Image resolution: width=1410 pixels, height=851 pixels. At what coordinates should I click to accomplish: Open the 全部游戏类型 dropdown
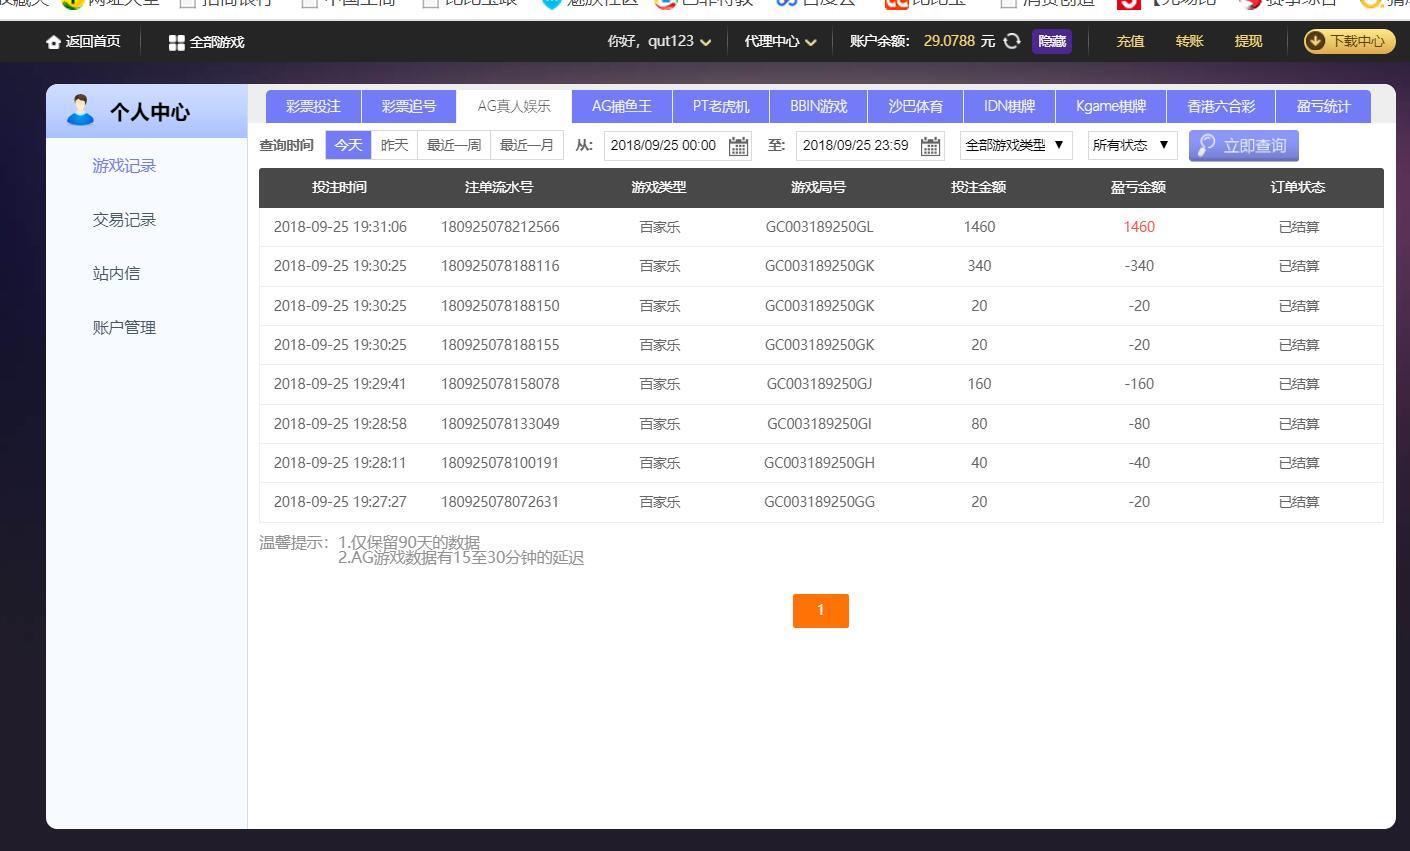pos(1016,145)
